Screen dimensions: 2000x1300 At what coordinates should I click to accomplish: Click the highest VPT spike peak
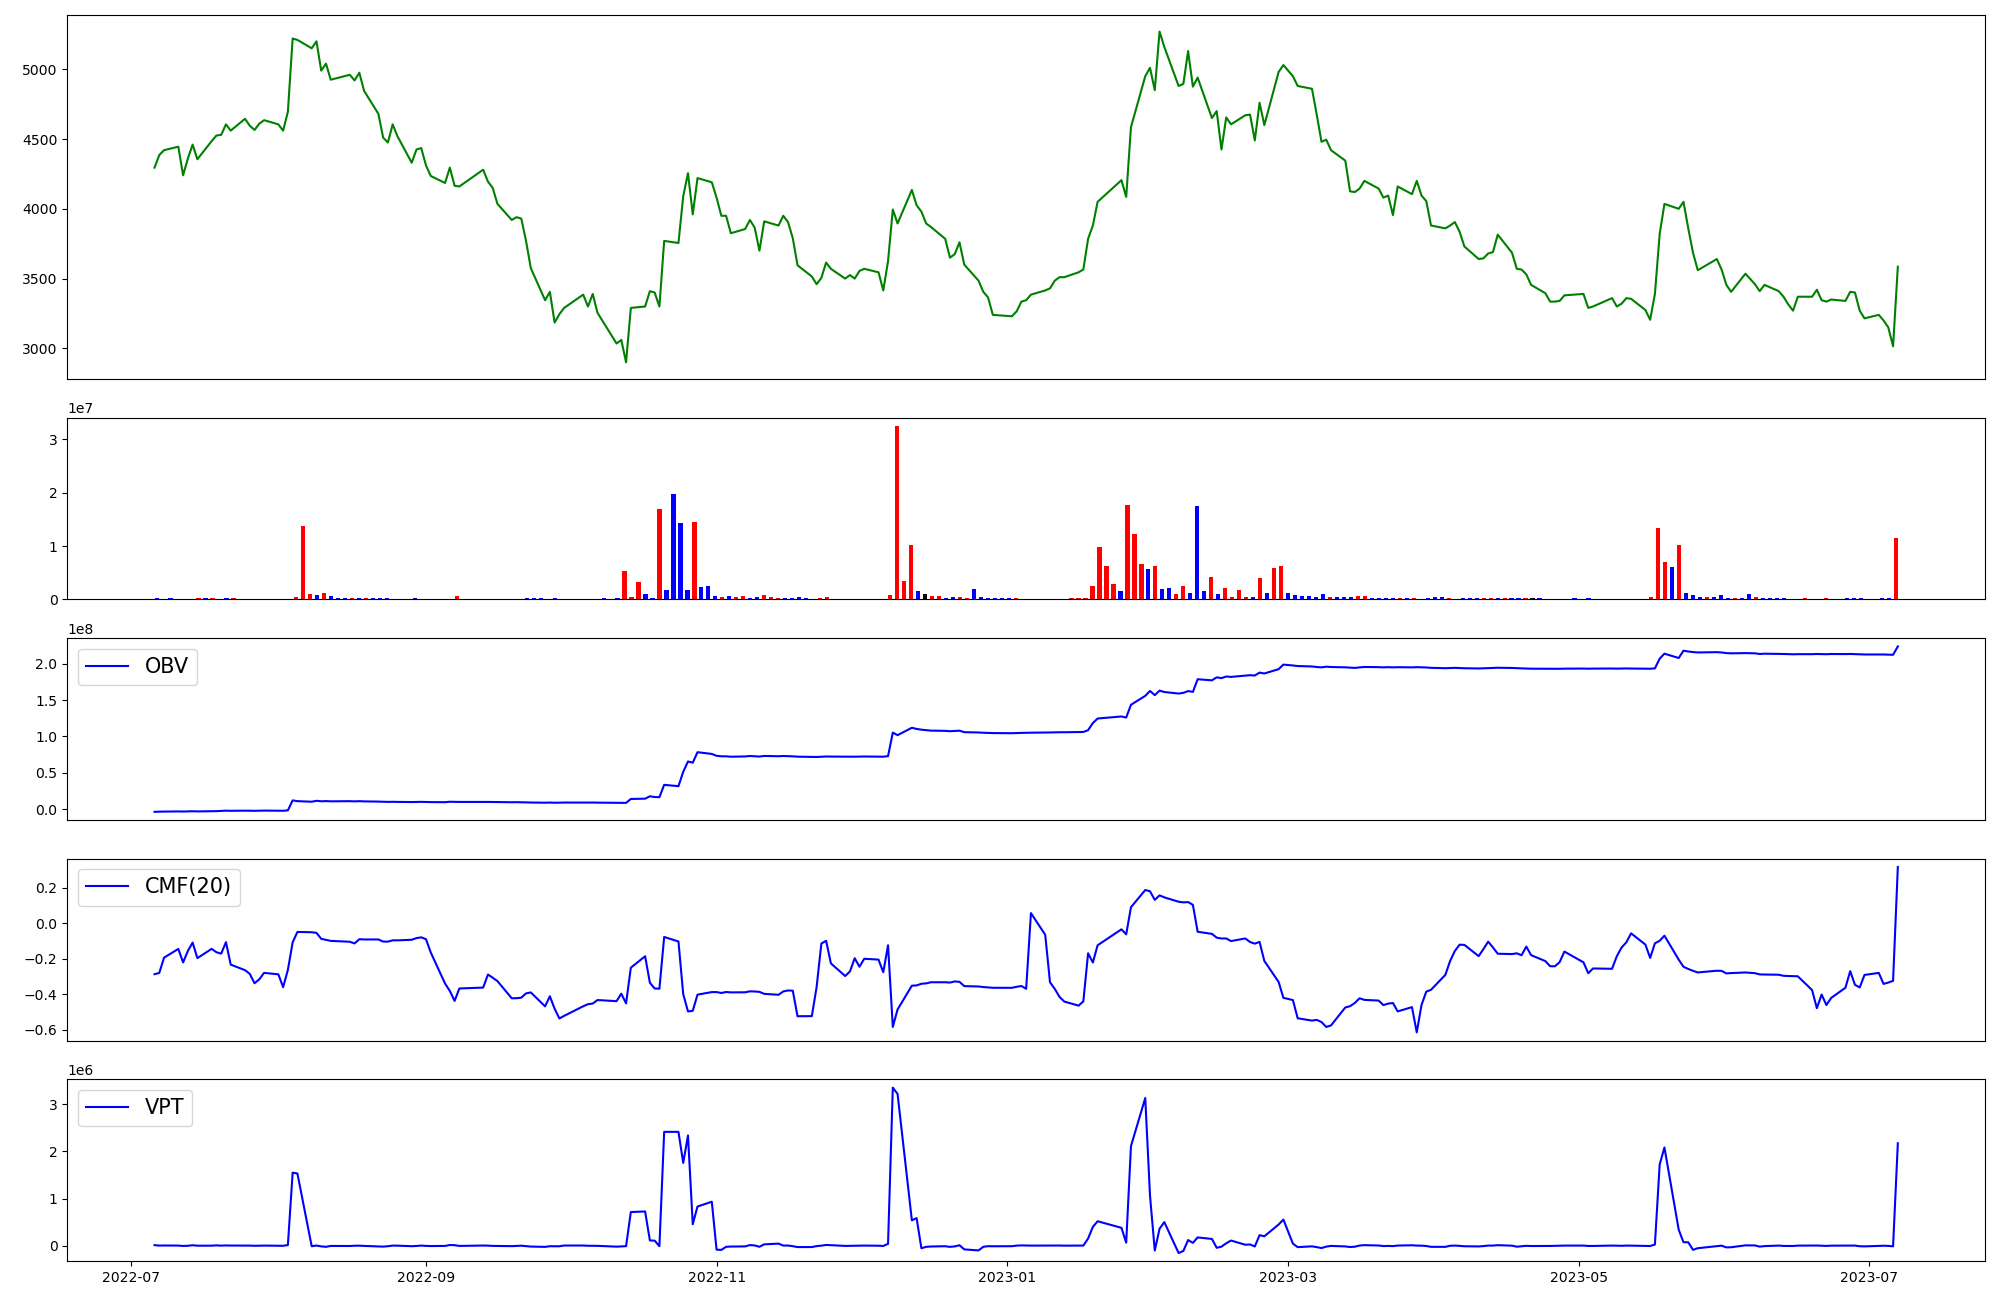tap(892, 1088)
